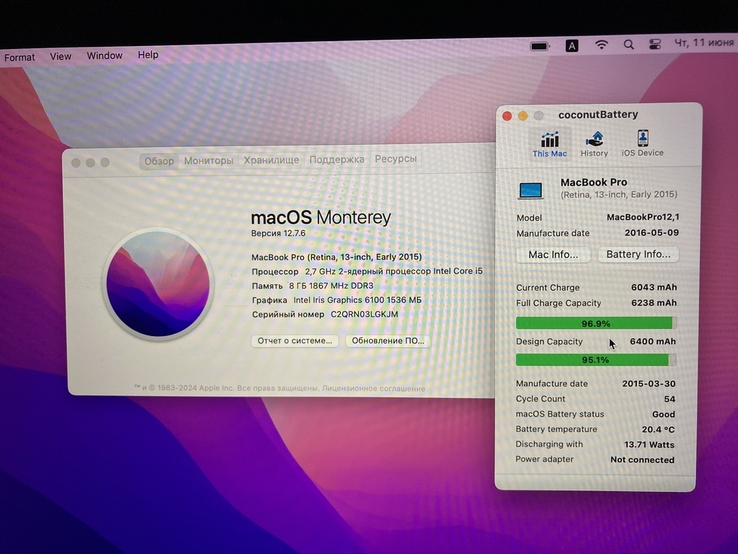This screenshot has height=554, width=738.
Task: Open the Window menu
Action: [104, 56]
